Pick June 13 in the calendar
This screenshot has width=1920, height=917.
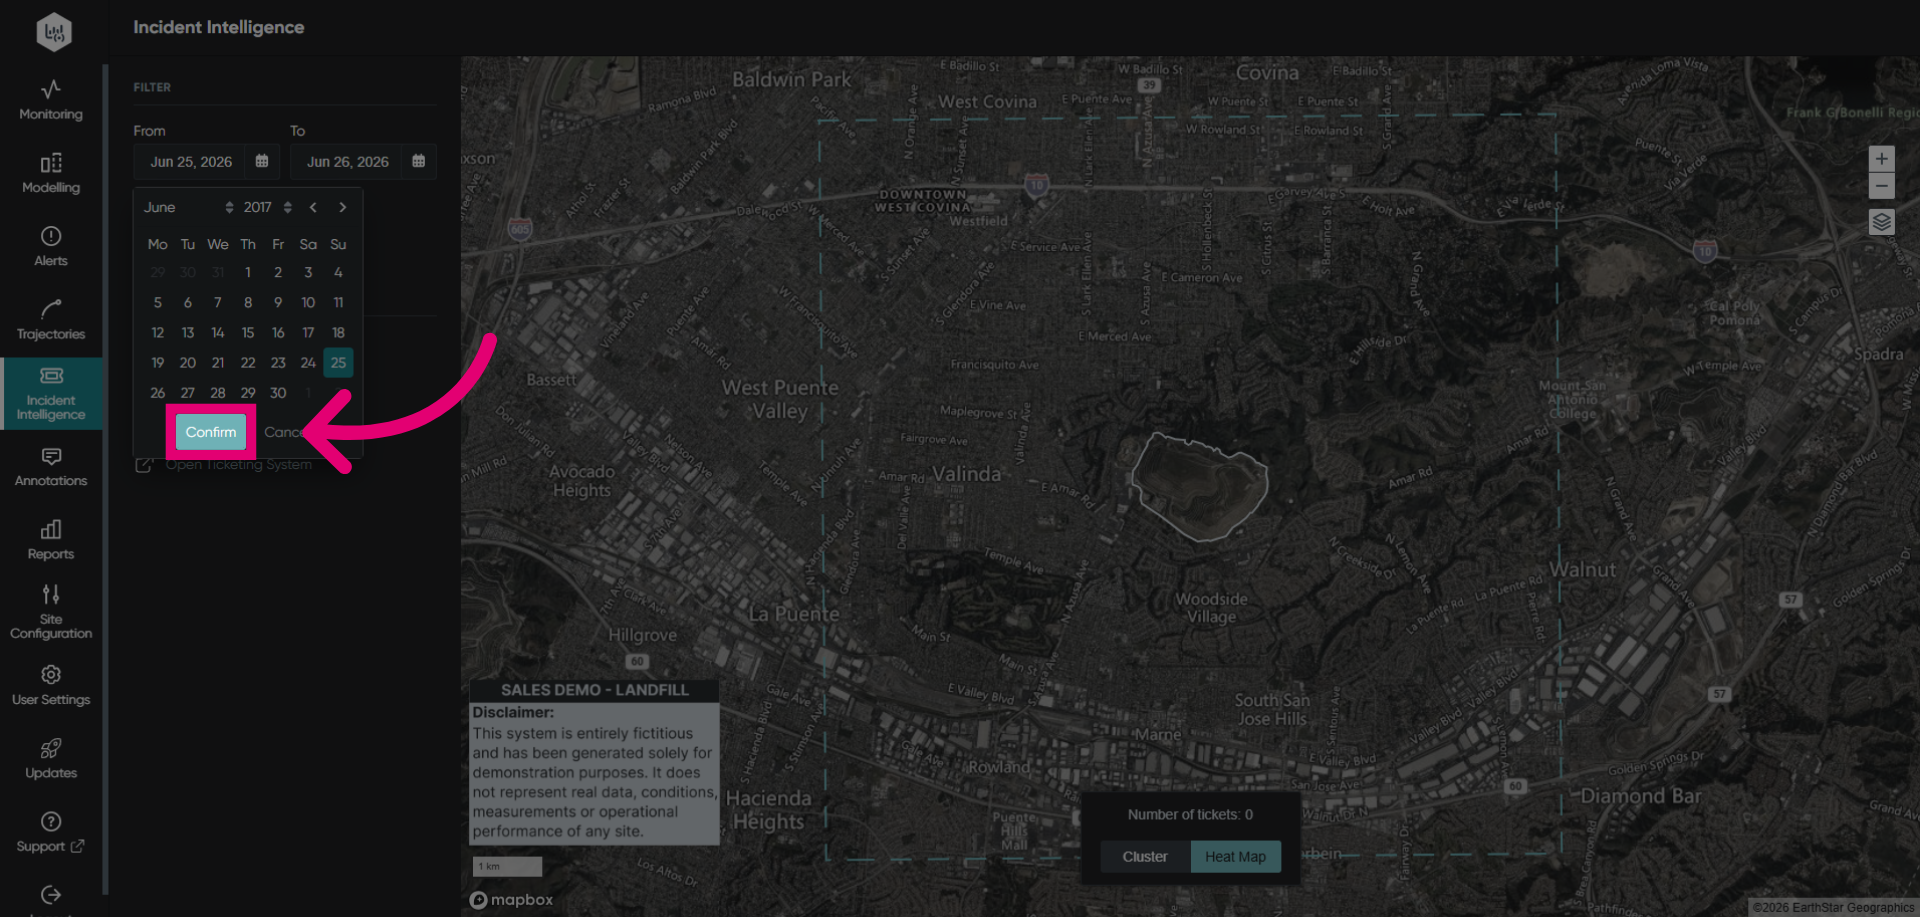point(187,333)
